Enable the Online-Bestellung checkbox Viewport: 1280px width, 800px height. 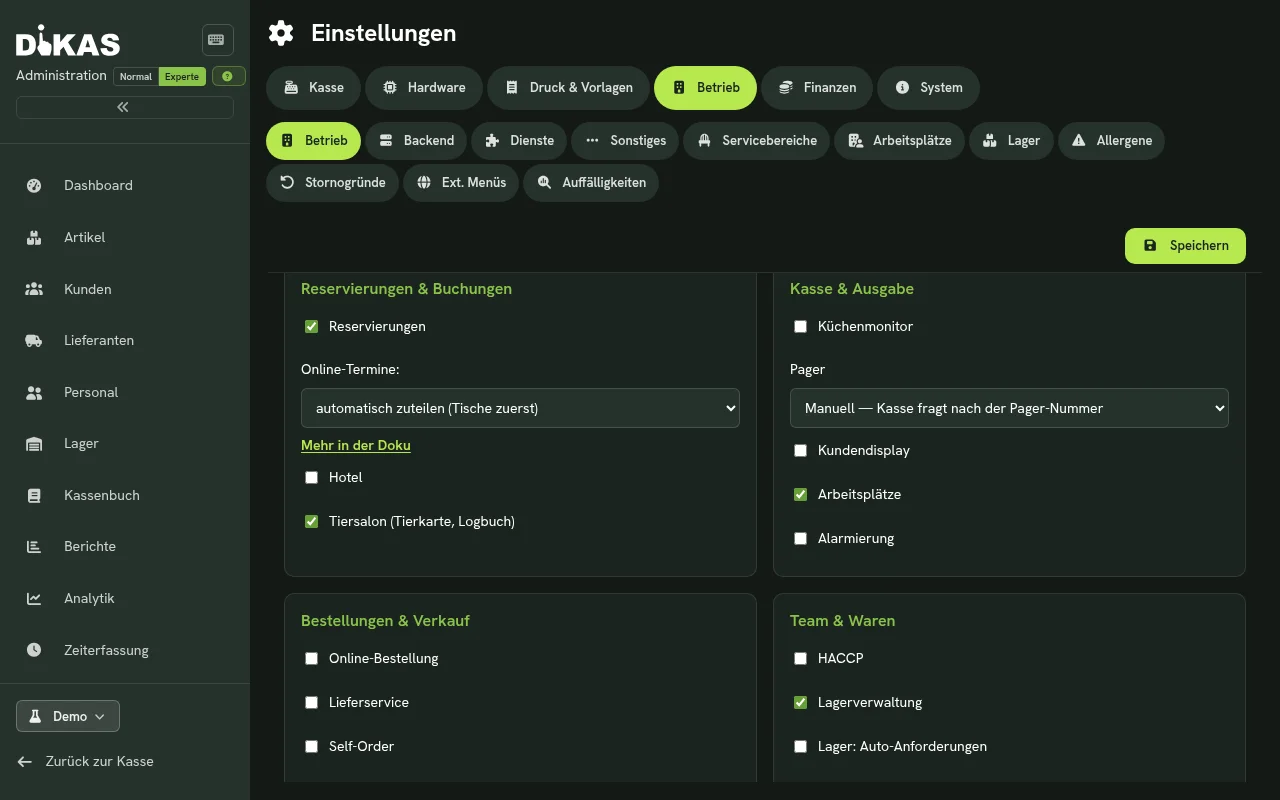click(311, 658)
